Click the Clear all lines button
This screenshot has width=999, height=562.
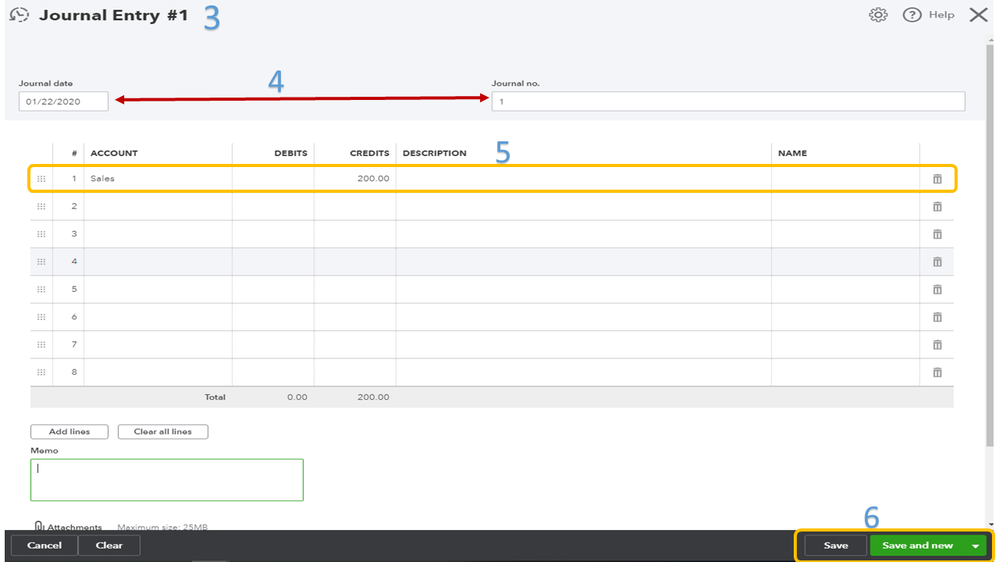(x=162, y=431)
